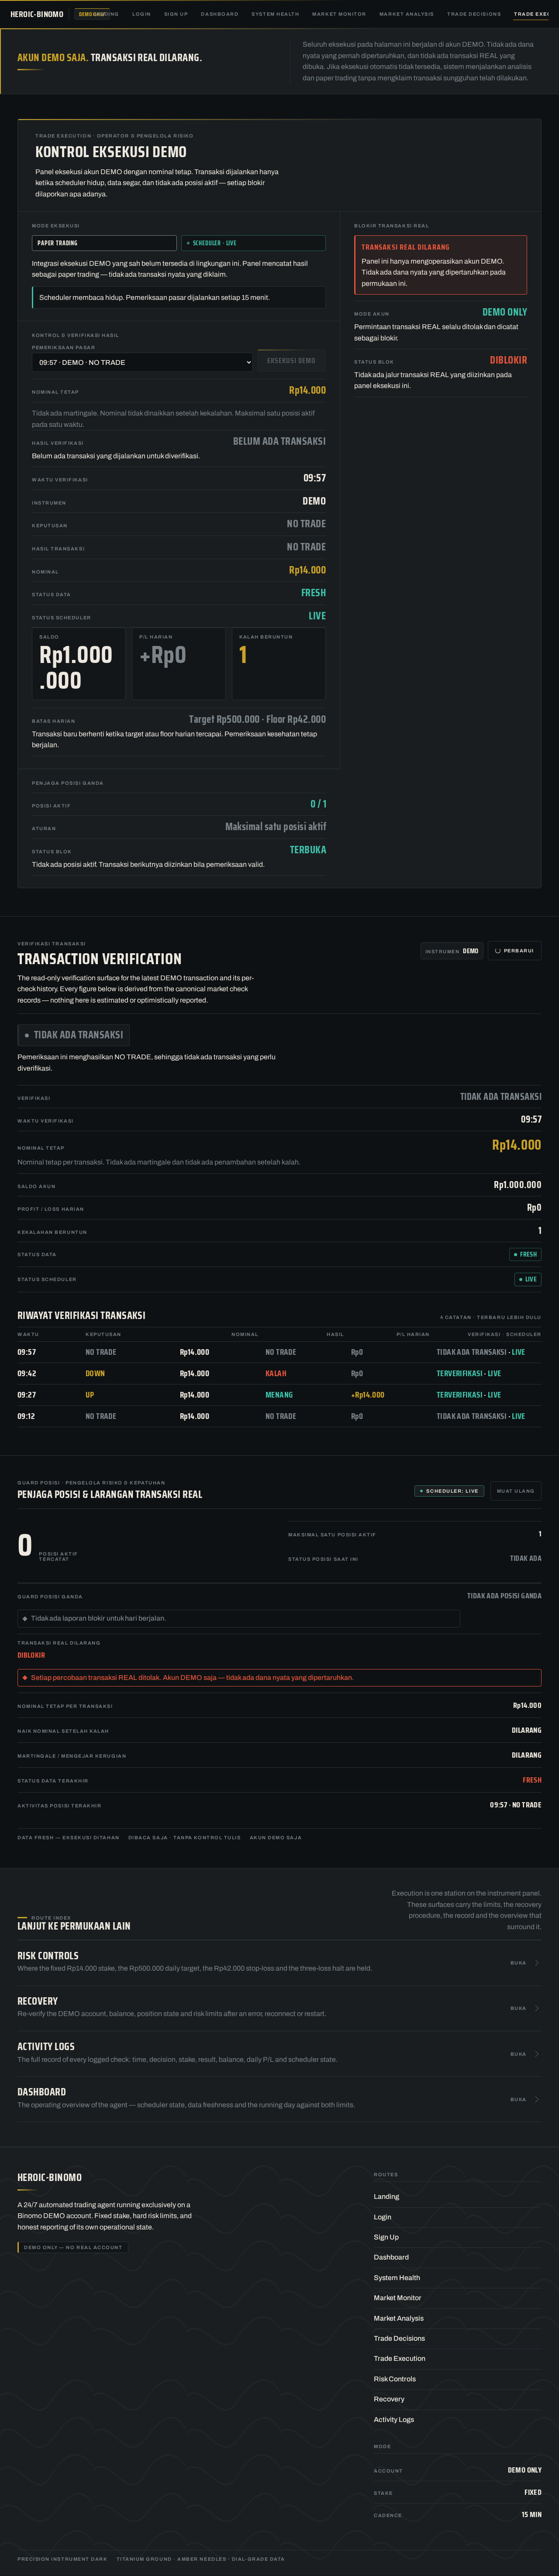The image size is (559, 2576).
Task: Click the UP decision in the 09:27 row
Action: tap(90, 1395)
